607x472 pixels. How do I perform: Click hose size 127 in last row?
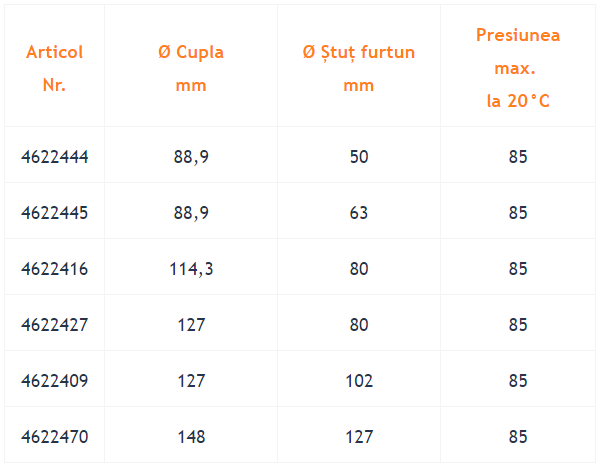coord(359,437)
